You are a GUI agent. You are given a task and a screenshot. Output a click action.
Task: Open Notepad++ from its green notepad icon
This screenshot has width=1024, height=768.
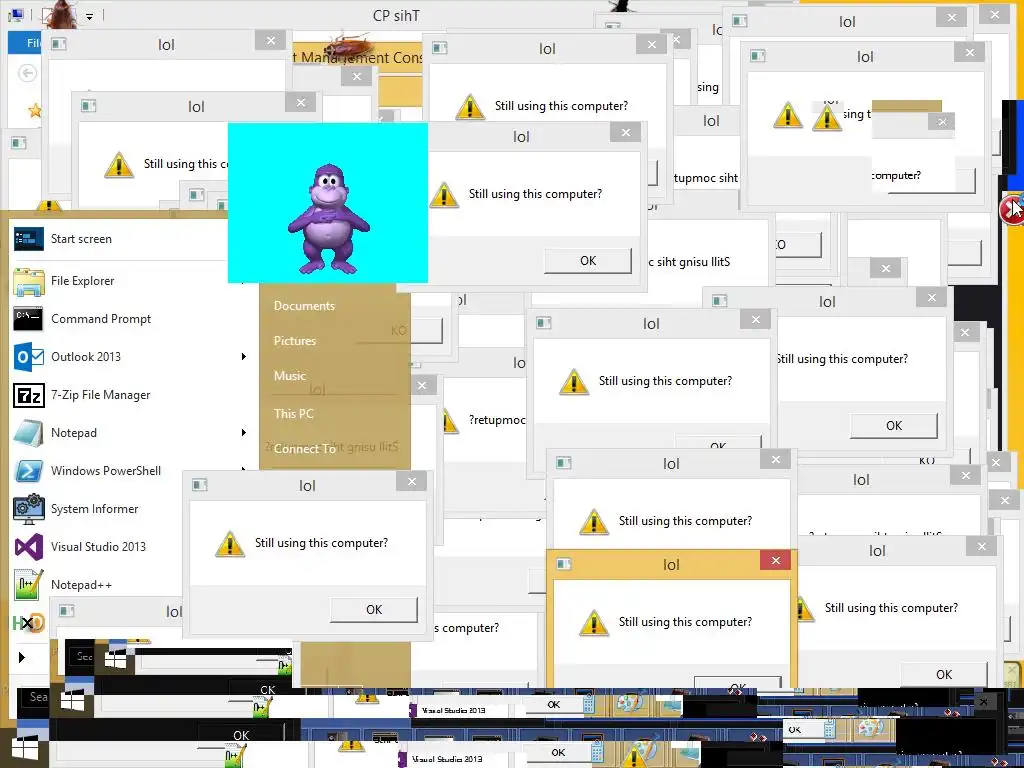pyautogui.click(x=29, y=585)
